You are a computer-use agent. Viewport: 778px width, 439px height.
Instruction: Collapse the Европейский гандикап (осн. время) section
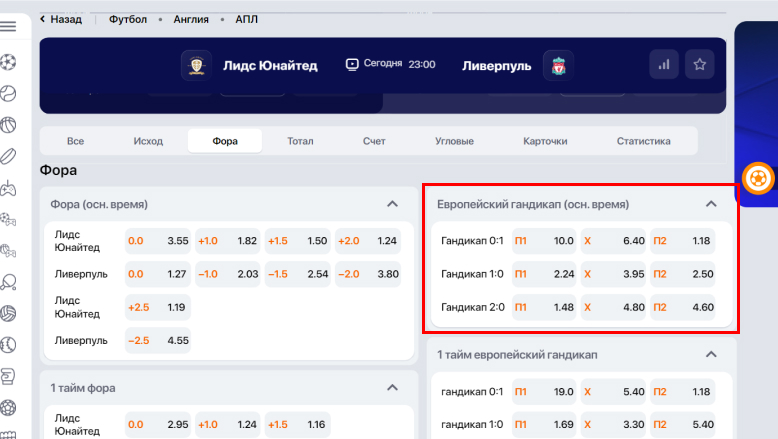(711, 204)
